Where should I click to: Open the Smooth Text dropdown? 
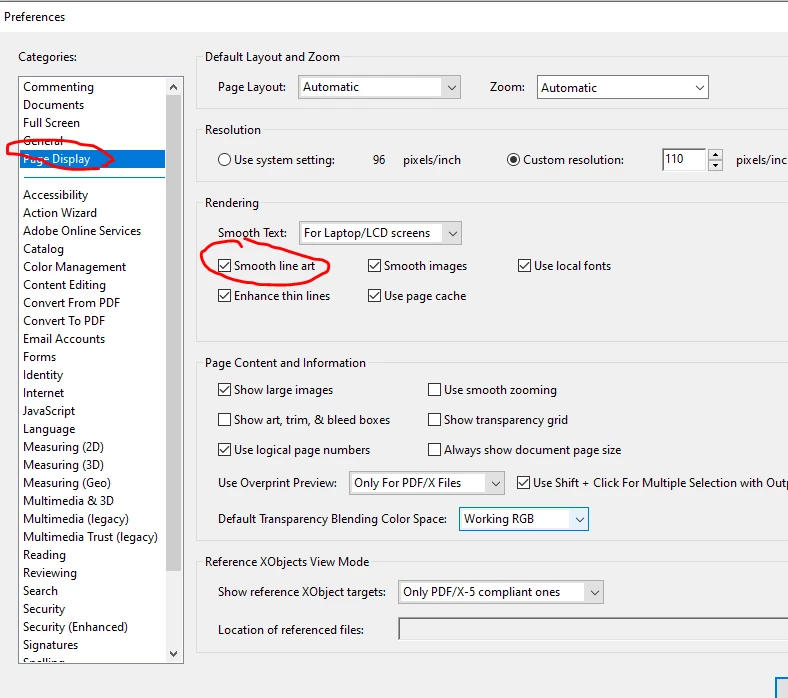click(380, 233)
